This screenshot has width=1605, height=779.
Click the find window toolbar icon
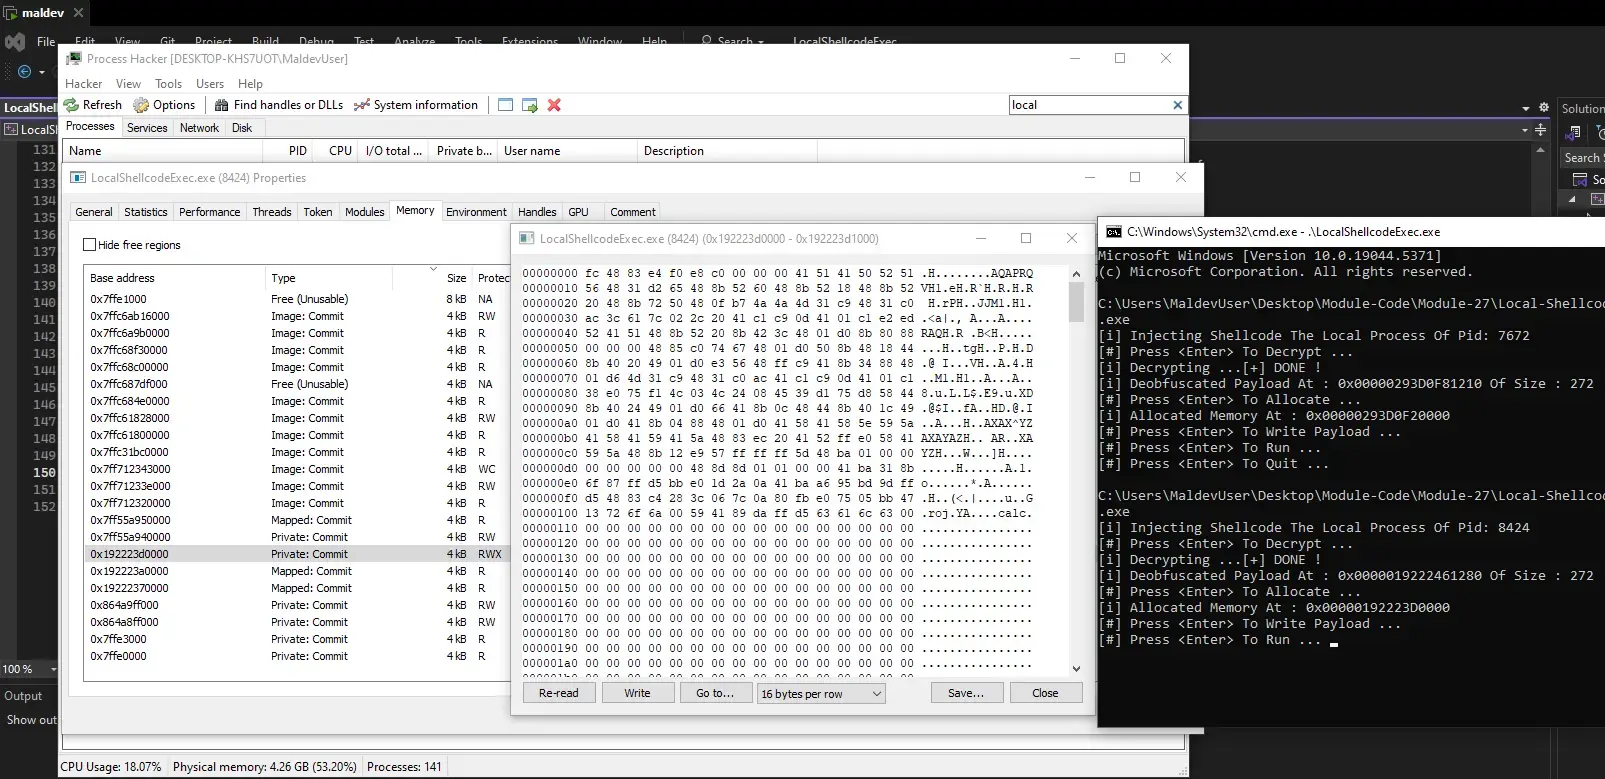(505, 105)
